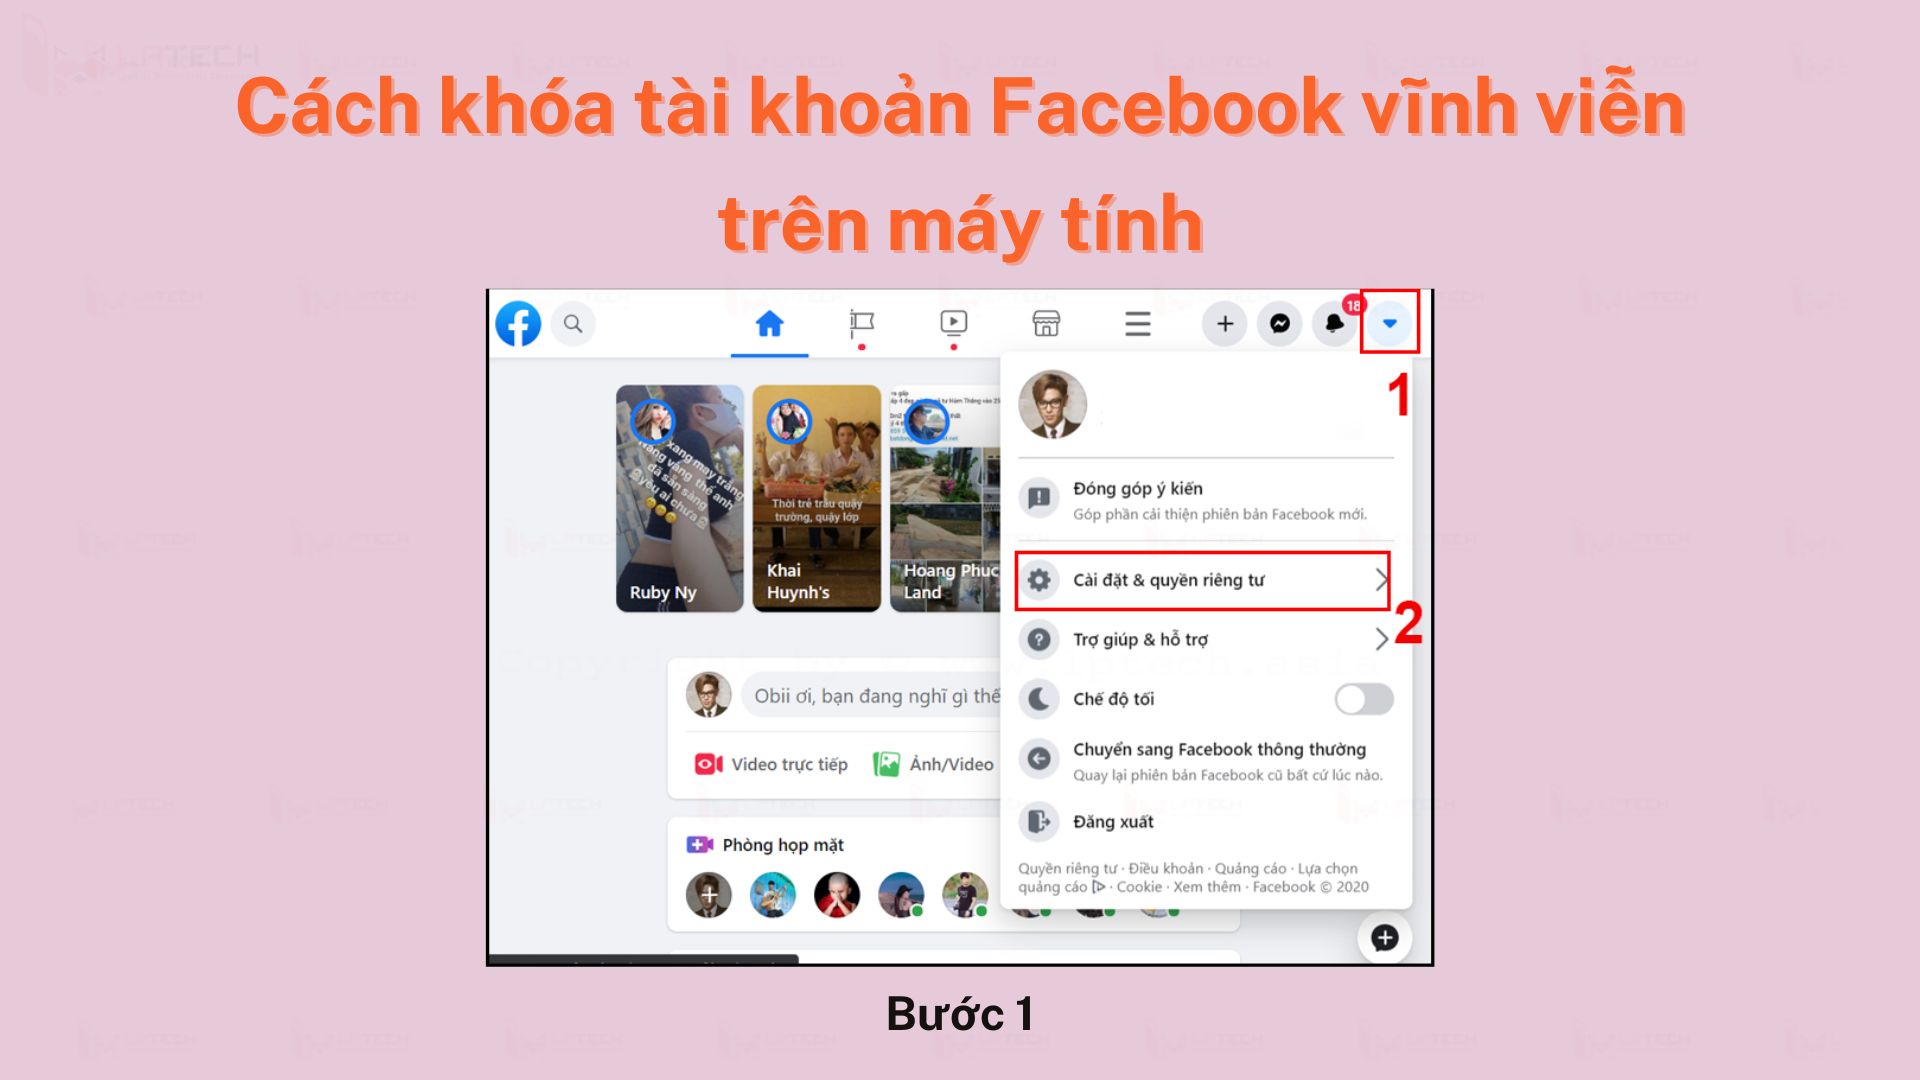Click the Facebook home/news feed icon
The image size is (1920, 1080).
pos(770,322)
